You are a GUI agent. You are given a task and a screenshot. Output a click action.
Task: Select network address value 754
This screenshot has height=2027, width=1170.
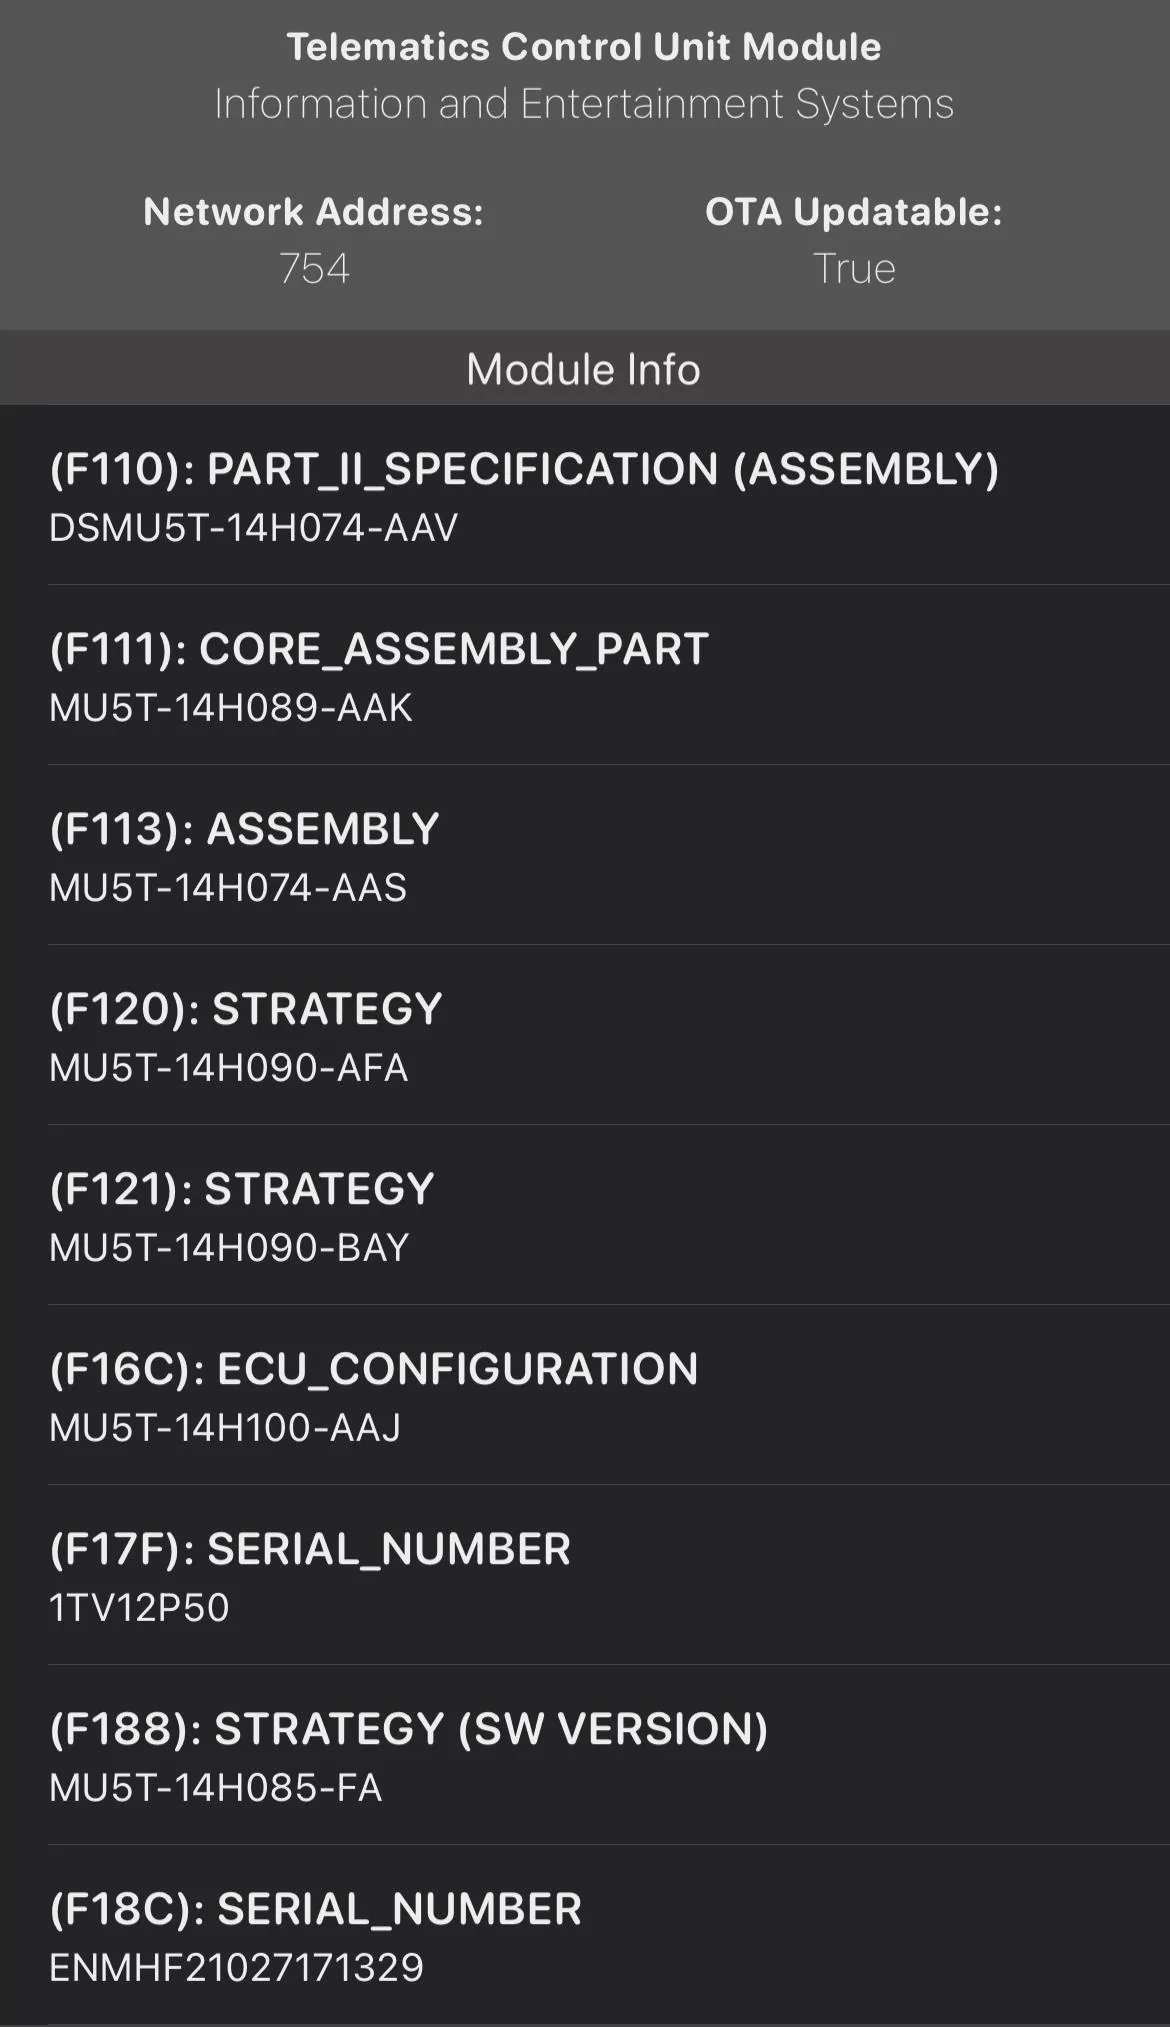[314, 268]
